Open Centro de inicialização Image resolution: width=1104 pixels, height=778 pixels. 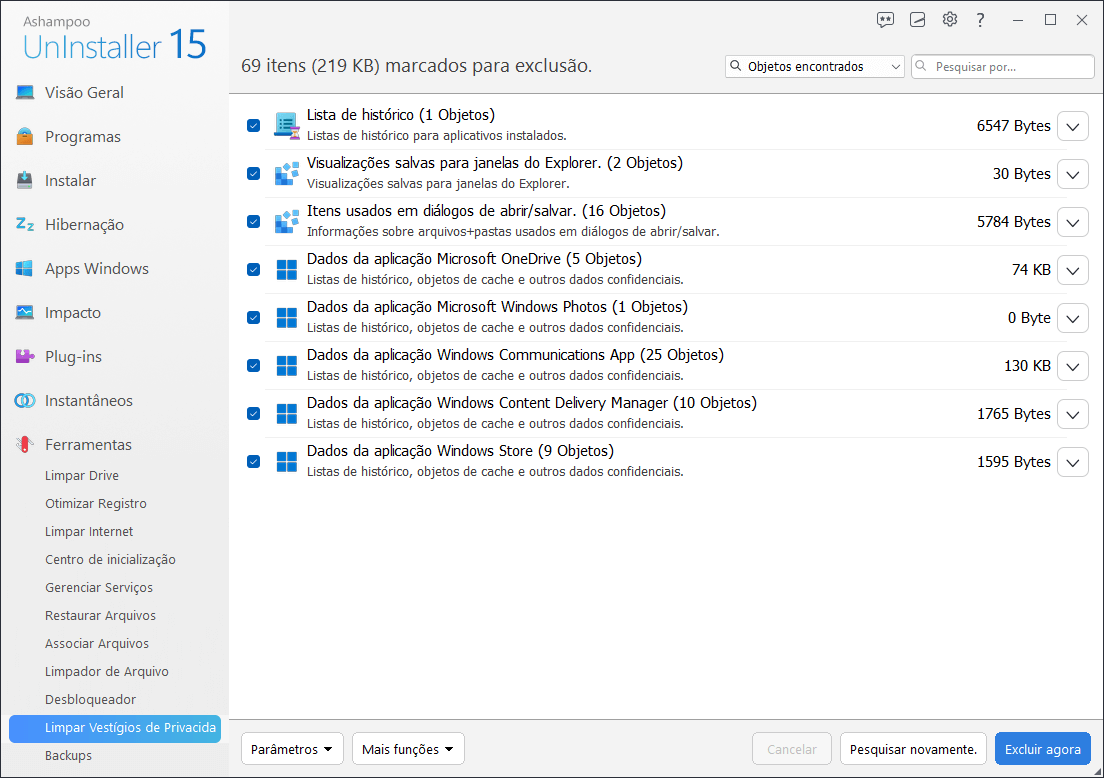pyautogui.click(x=111, y=560)
